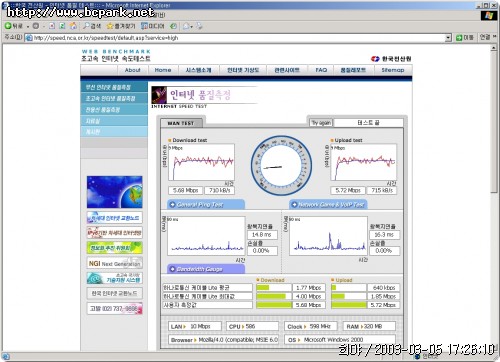The image size is (500, 362).
Task: Open the FAQ nav menu item
Action: pyautogui.click(x=321, y=70)
